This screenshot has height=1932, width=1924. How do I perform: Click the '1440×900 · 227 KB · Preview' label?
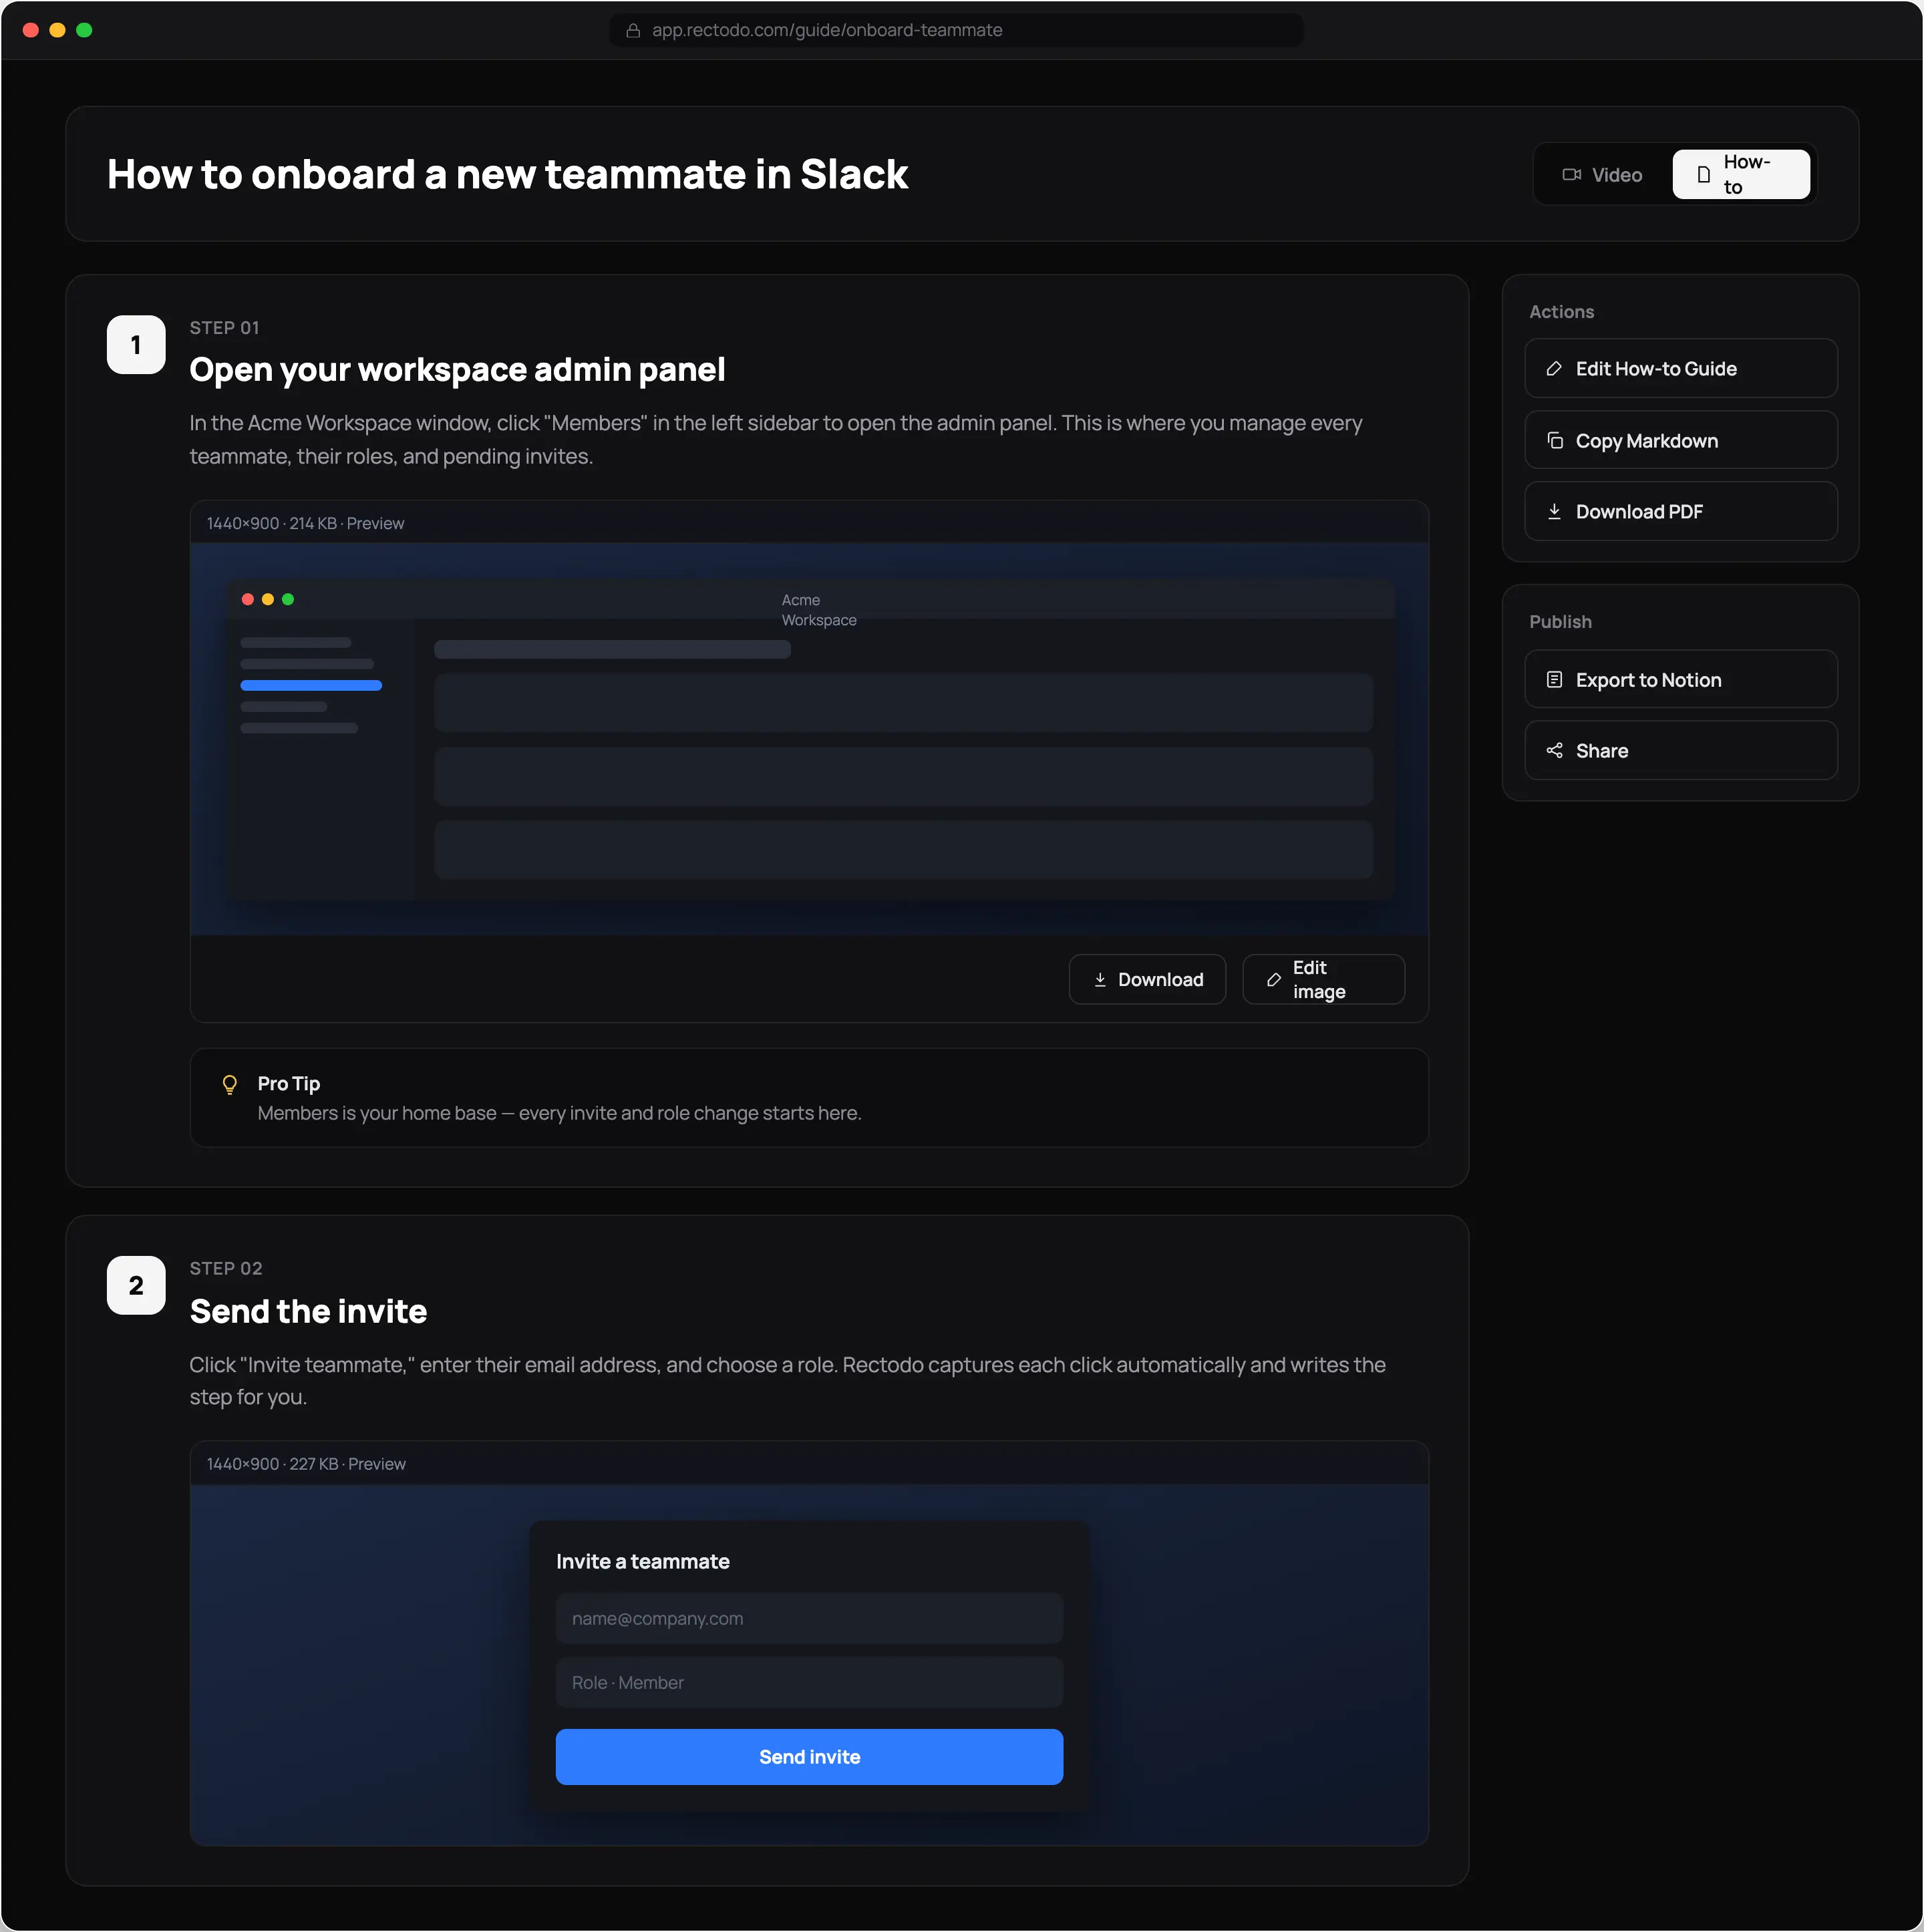tap(306, 1465)
